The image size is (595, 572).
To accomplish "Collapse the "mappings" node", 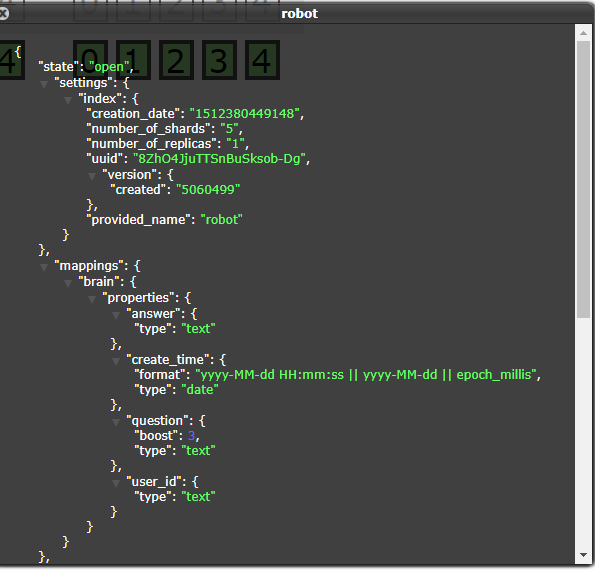I will point(44,268).
